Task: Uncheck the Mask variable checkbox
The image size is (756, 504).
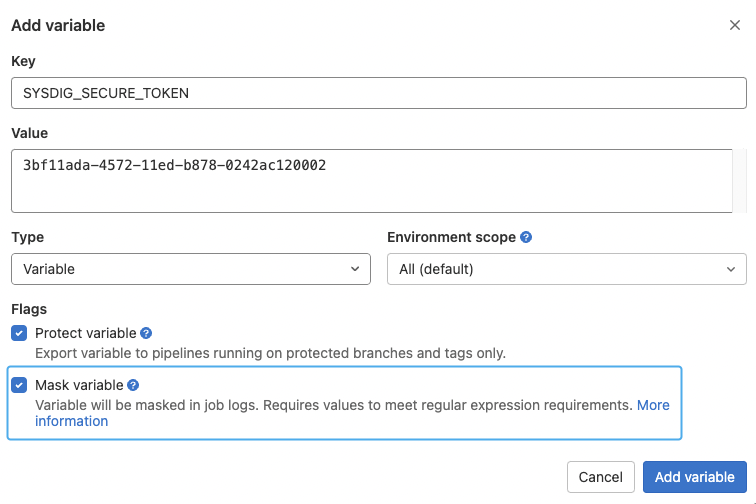Action: (x=19, y=385)
